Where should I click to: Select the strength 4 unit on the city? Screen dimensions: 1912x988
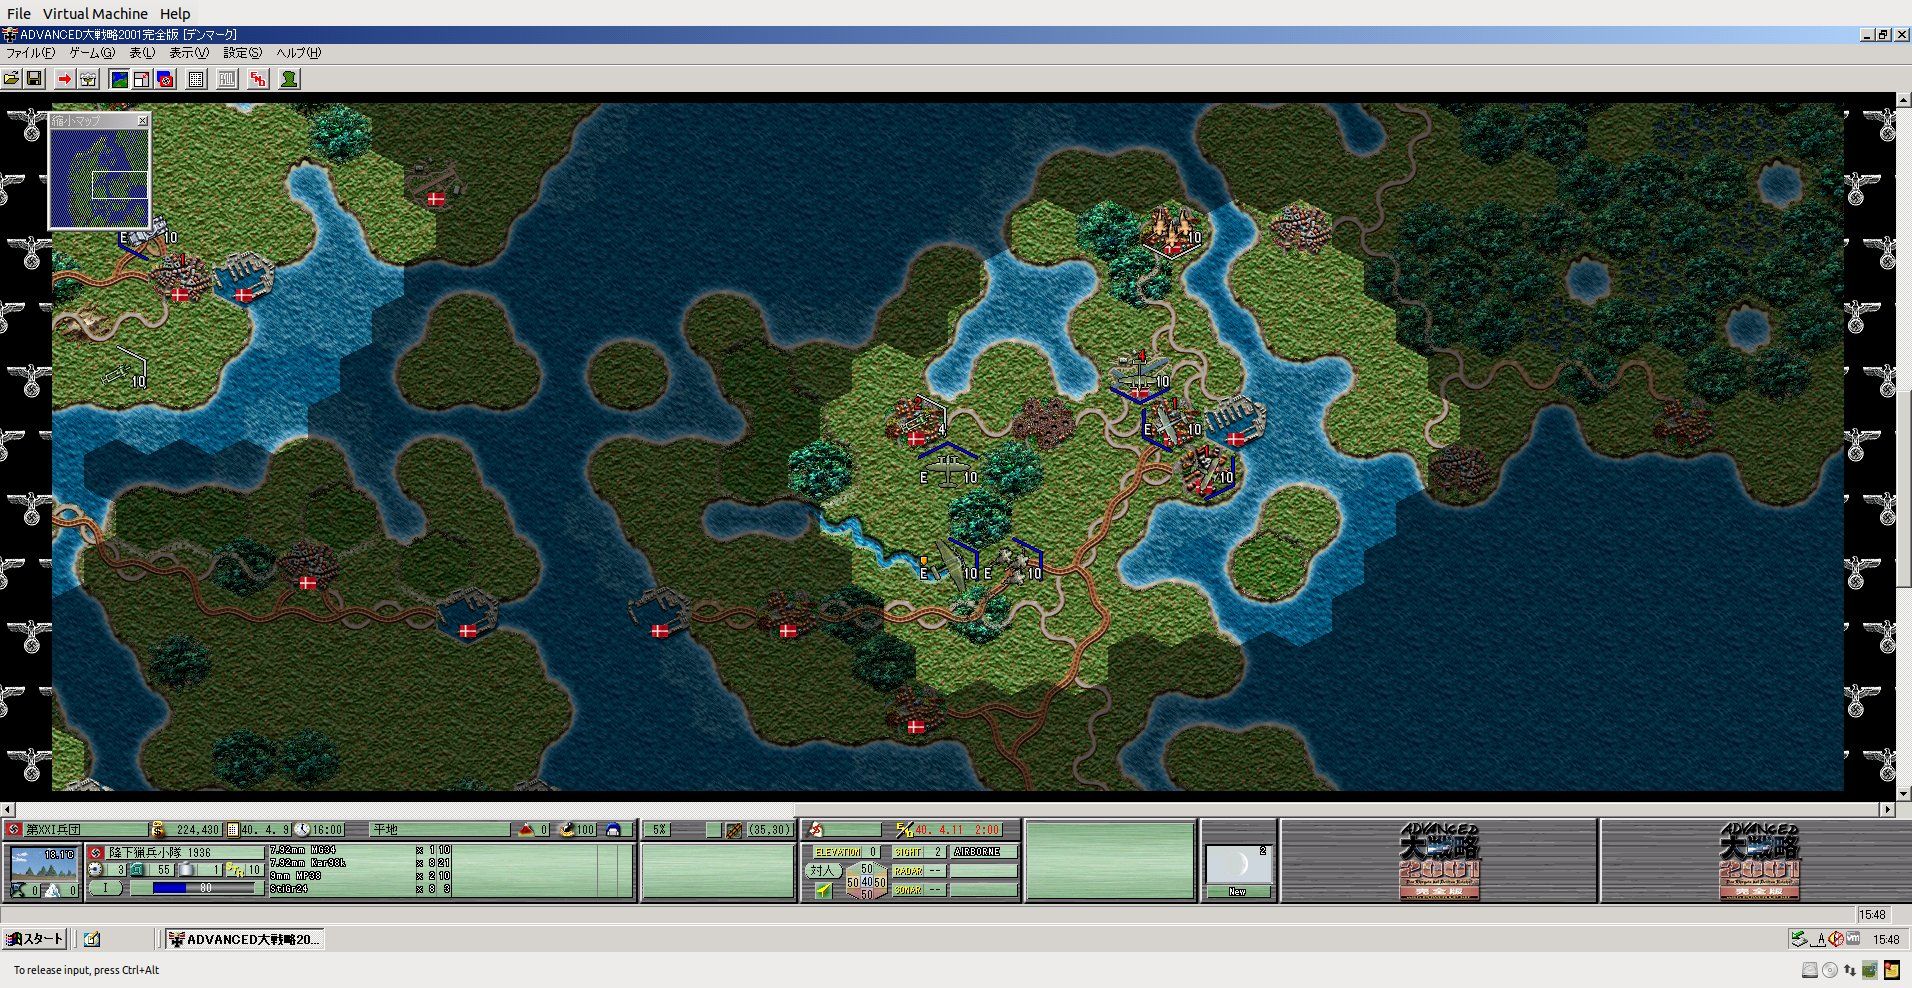point(918,421)
